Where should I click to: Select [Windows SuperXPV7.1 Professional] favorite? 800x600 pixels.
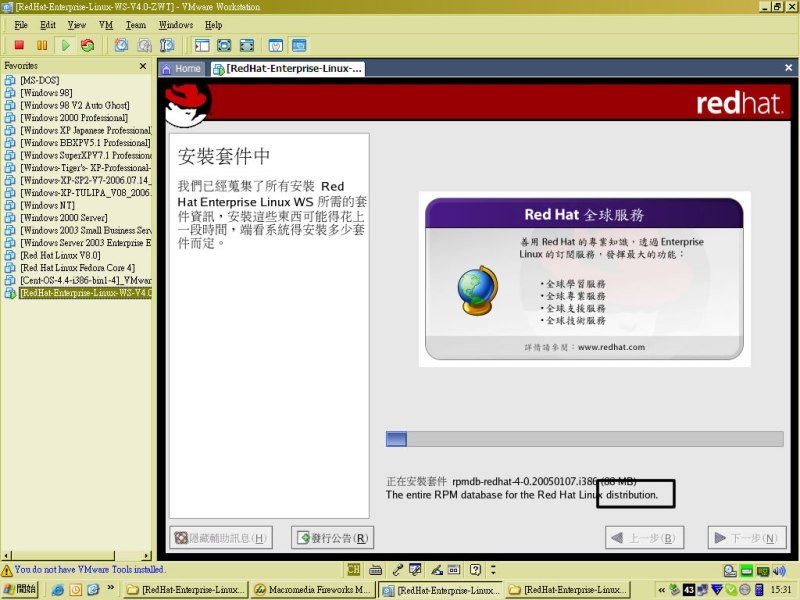78,155
